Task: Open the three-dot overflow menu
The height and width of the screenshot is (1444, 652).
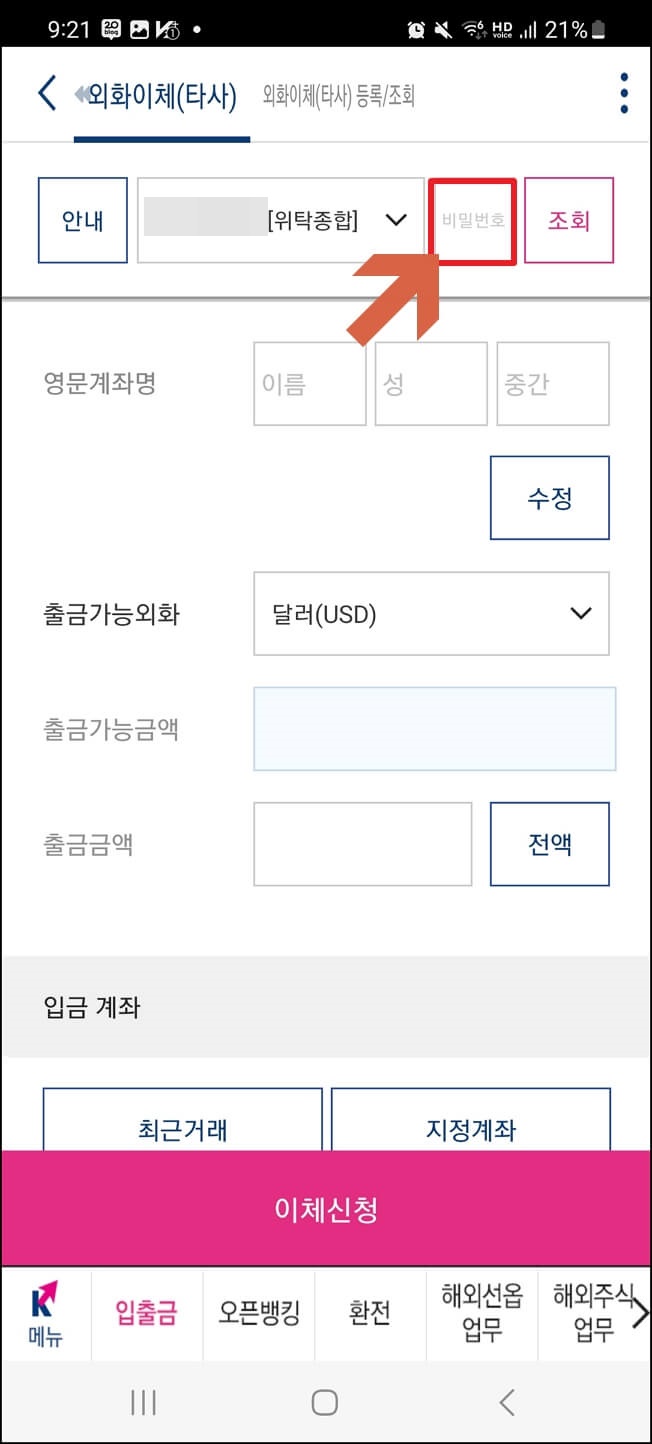Action: (623, 92)
